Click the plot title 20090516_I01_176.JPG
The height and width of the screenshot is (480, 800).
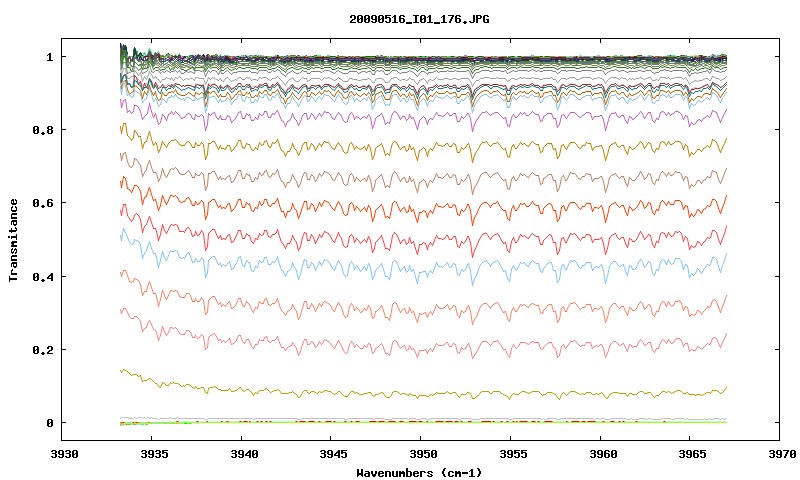tap(419, 19)
